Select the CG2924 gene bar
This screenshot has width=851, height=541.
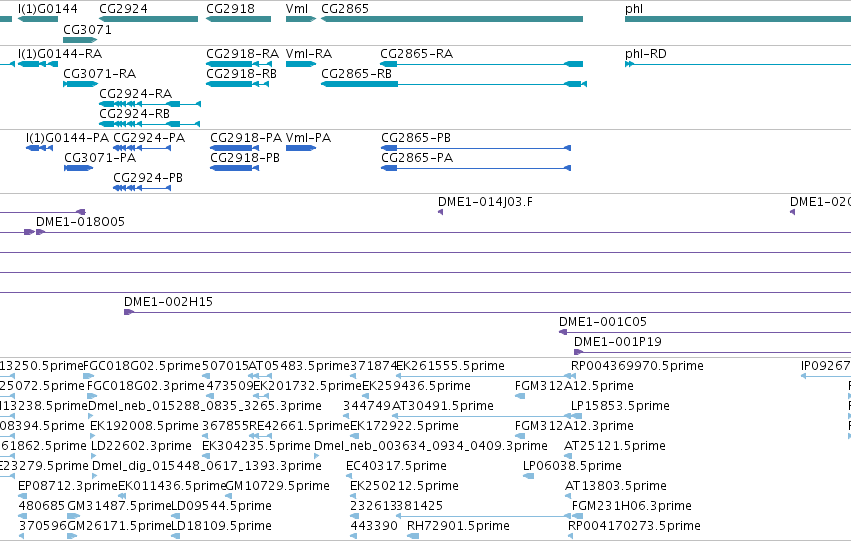148,19
